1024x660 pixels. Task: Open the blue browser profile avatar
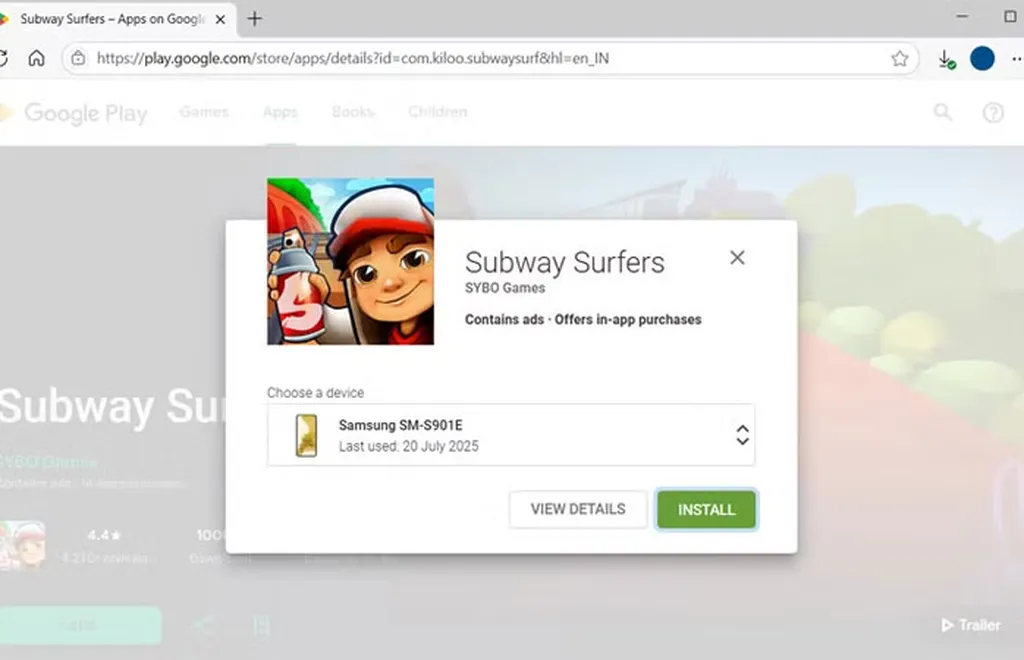(x=982, y=59)
